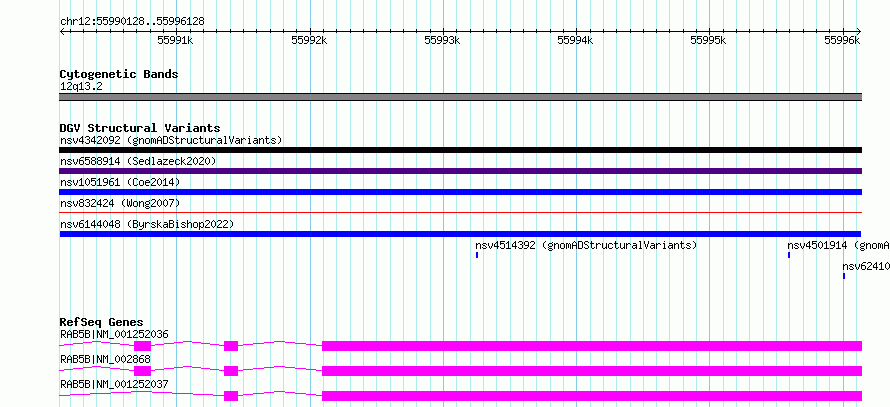
Task: Open nsv6144048 ByrskaBishop2022 label
Action: [147, 224]
